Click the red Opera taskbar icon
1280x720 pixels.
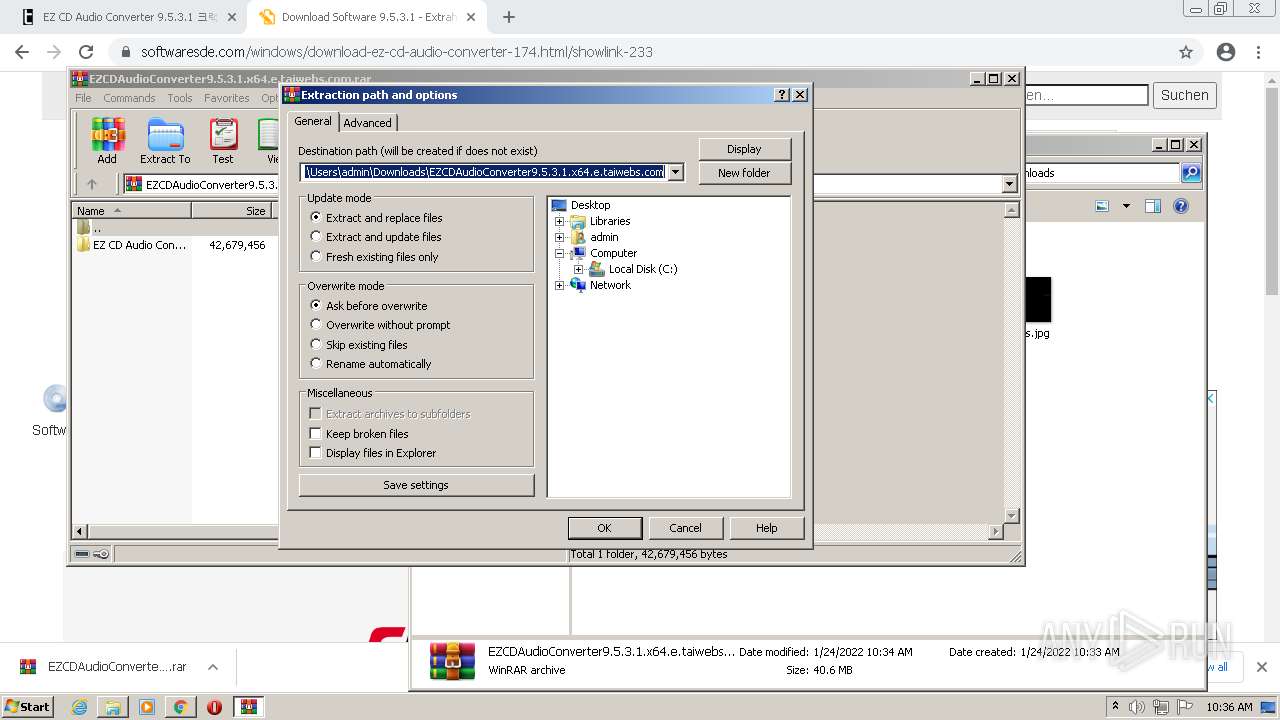point(214,707)
